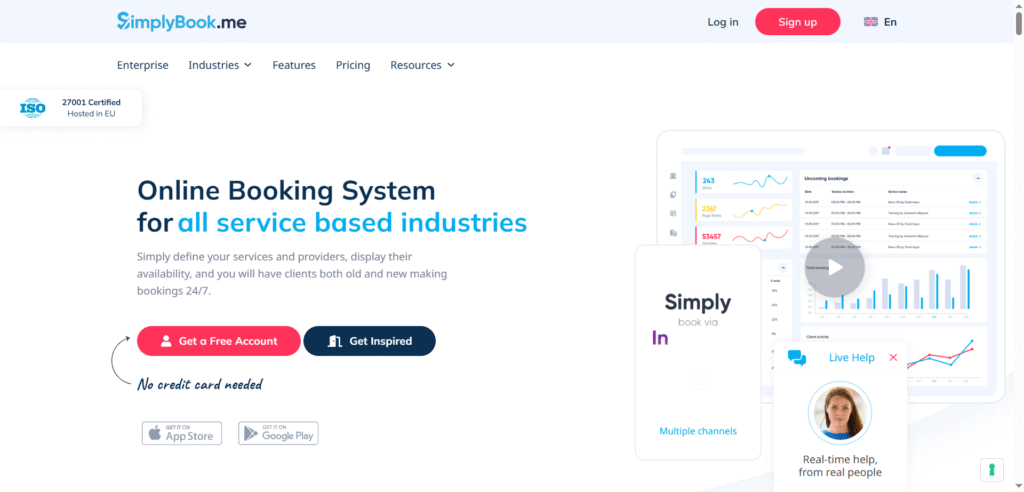1024x492 pixels.
Task: Click the Live Help title text
Action: tap(852, 357)
